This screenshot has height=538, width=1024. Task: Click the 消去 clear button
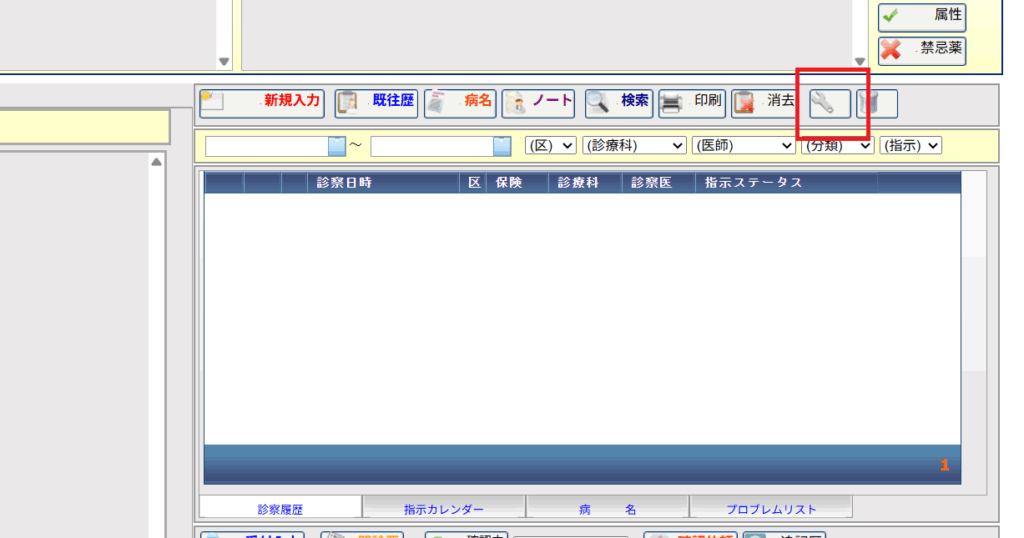point(764,102)
